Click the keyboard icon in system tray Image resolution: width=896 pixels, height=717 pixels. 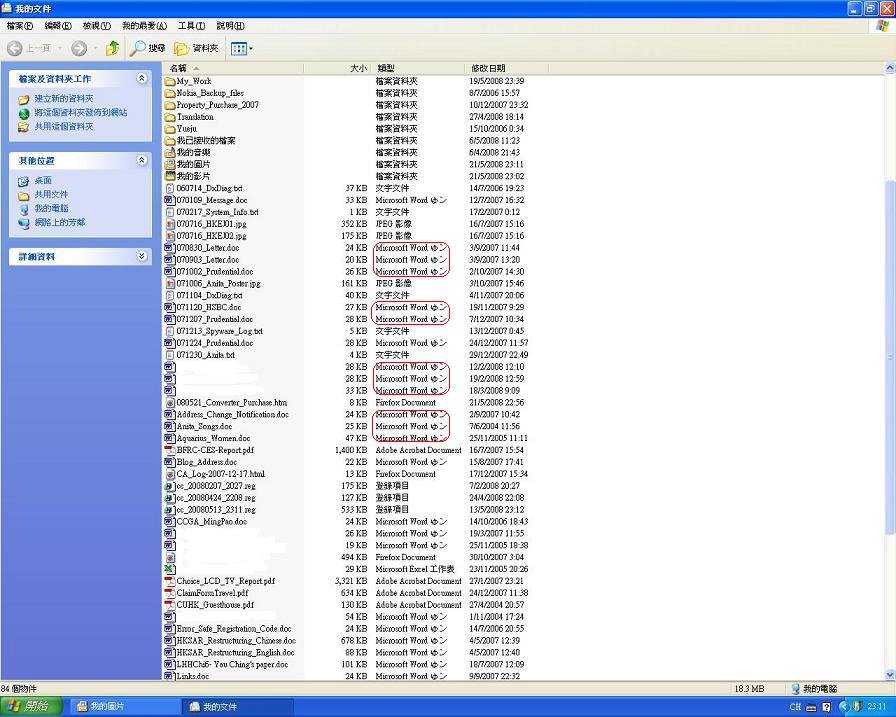point(811,707)
